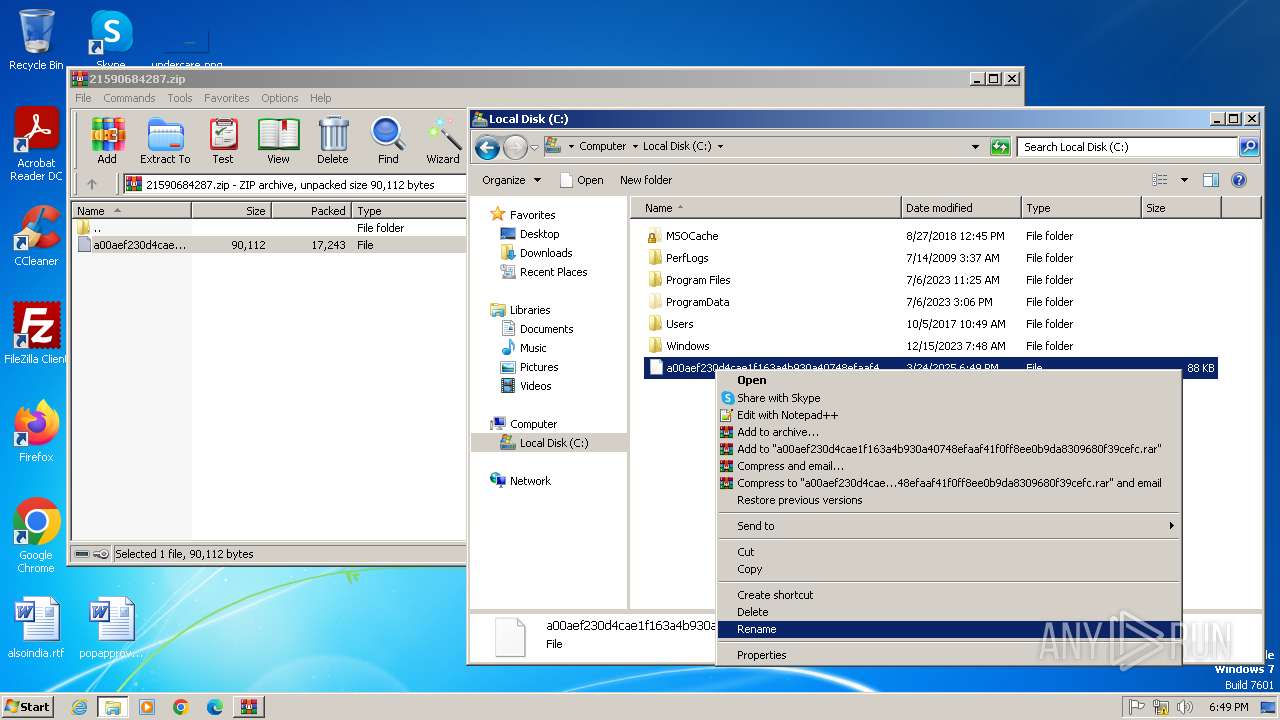Screen dimensions: 1280x720
Task: Click the Extract To icon in WinRAR
Action: pyautogui.click(x=165, y=140)
